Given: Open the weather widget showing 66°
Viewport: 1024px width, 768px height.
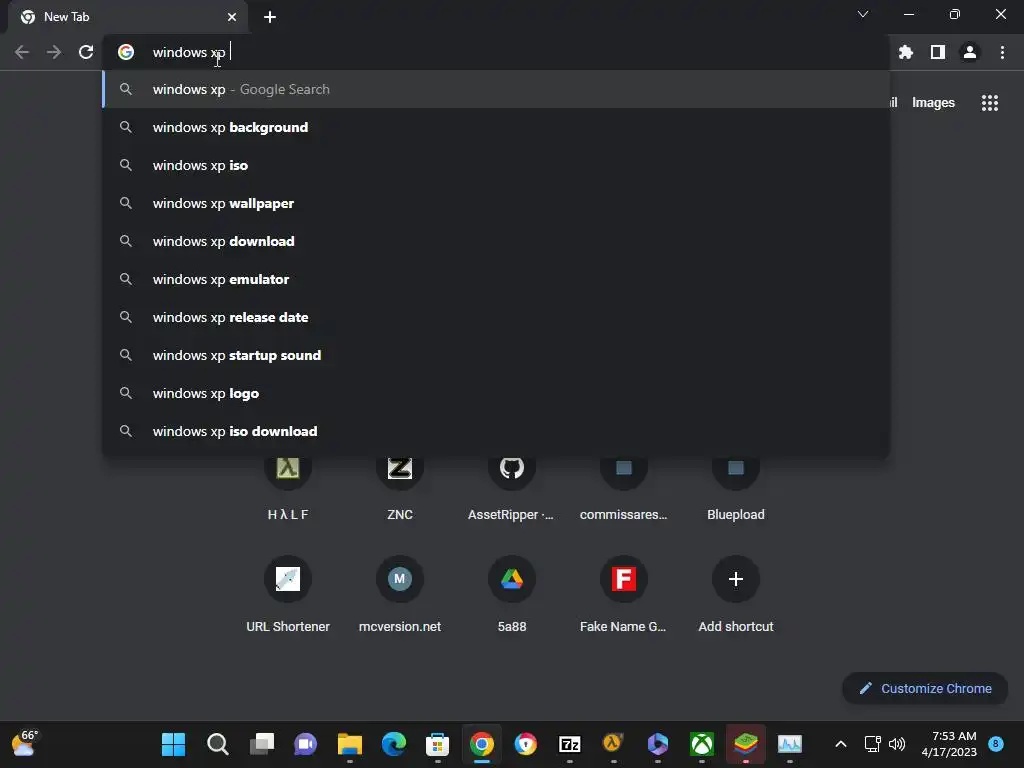Looking at the screenshot, I should click(x=25, y=744).
